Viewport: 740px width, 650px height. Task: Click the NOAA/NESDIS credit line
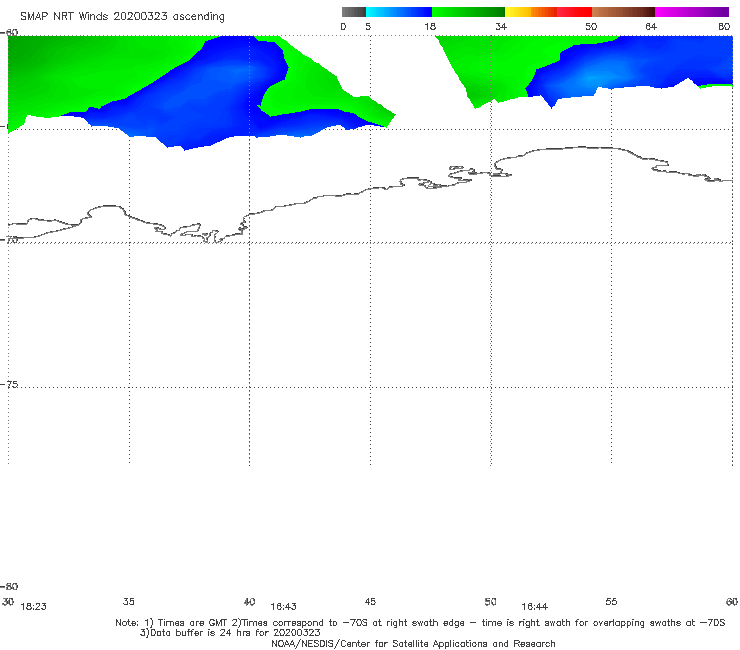[x=413, y=644]
